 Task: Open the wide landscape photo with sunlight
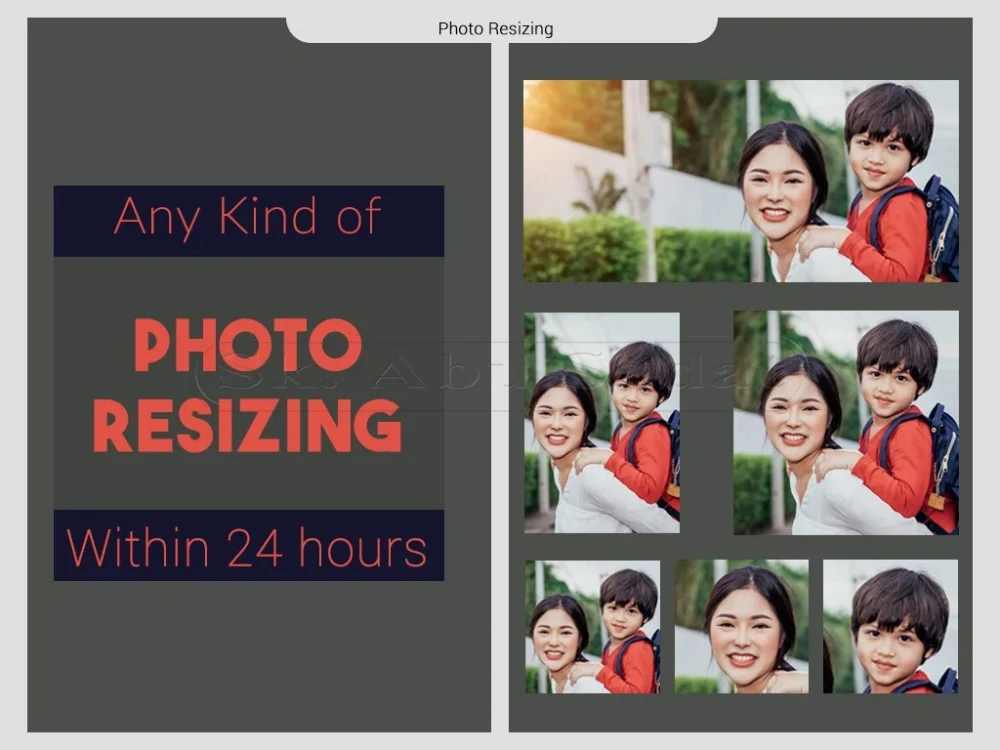pyautogui.click(x=740, y=180)
